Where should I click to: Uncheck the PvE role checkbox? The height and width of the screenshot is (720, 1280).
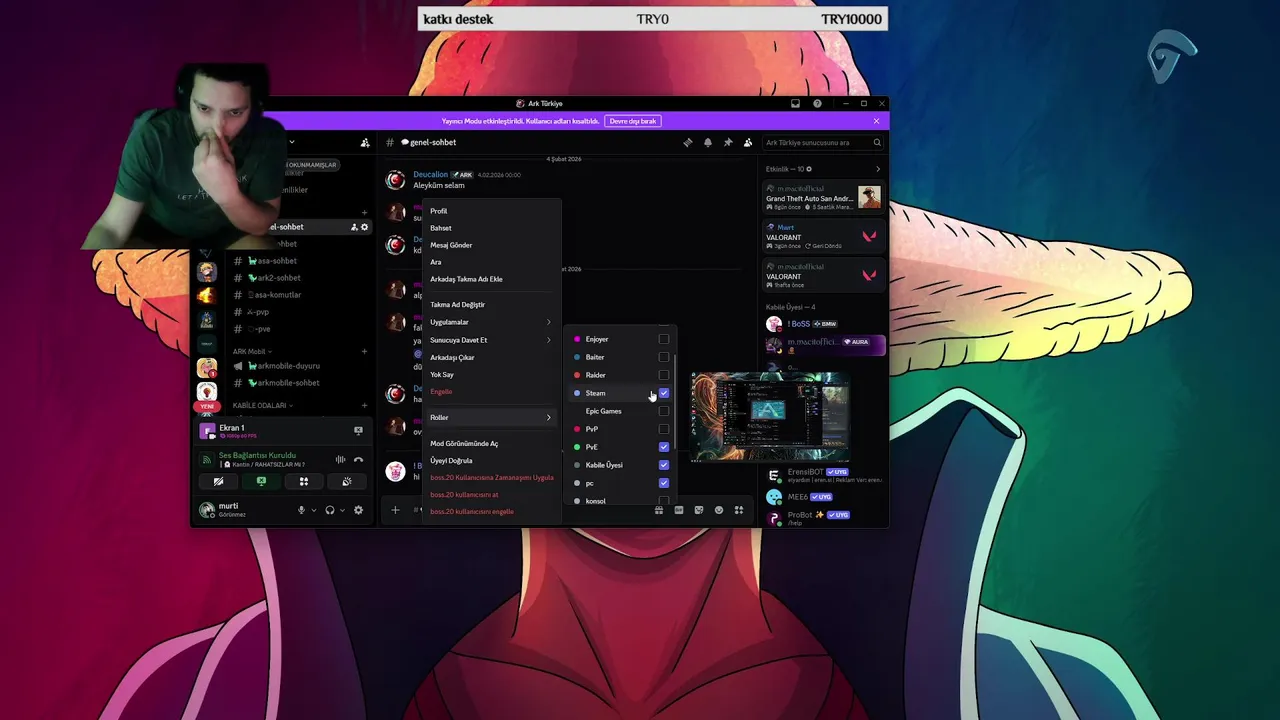tap(664, 447)
